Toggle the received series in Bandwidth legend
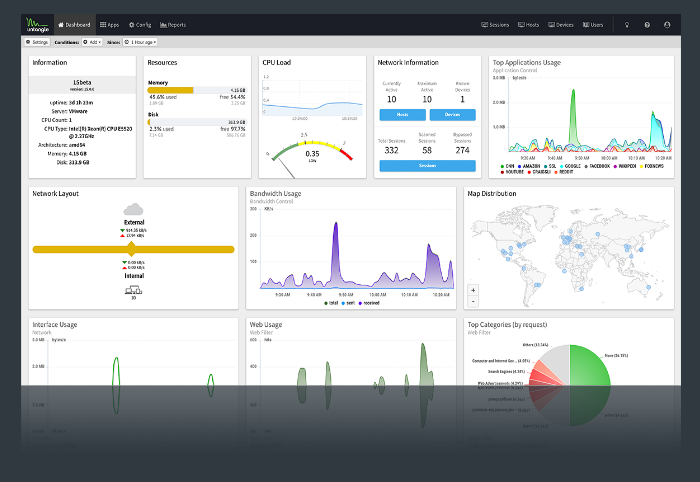700x482 pixels. (x=369, y=303)
